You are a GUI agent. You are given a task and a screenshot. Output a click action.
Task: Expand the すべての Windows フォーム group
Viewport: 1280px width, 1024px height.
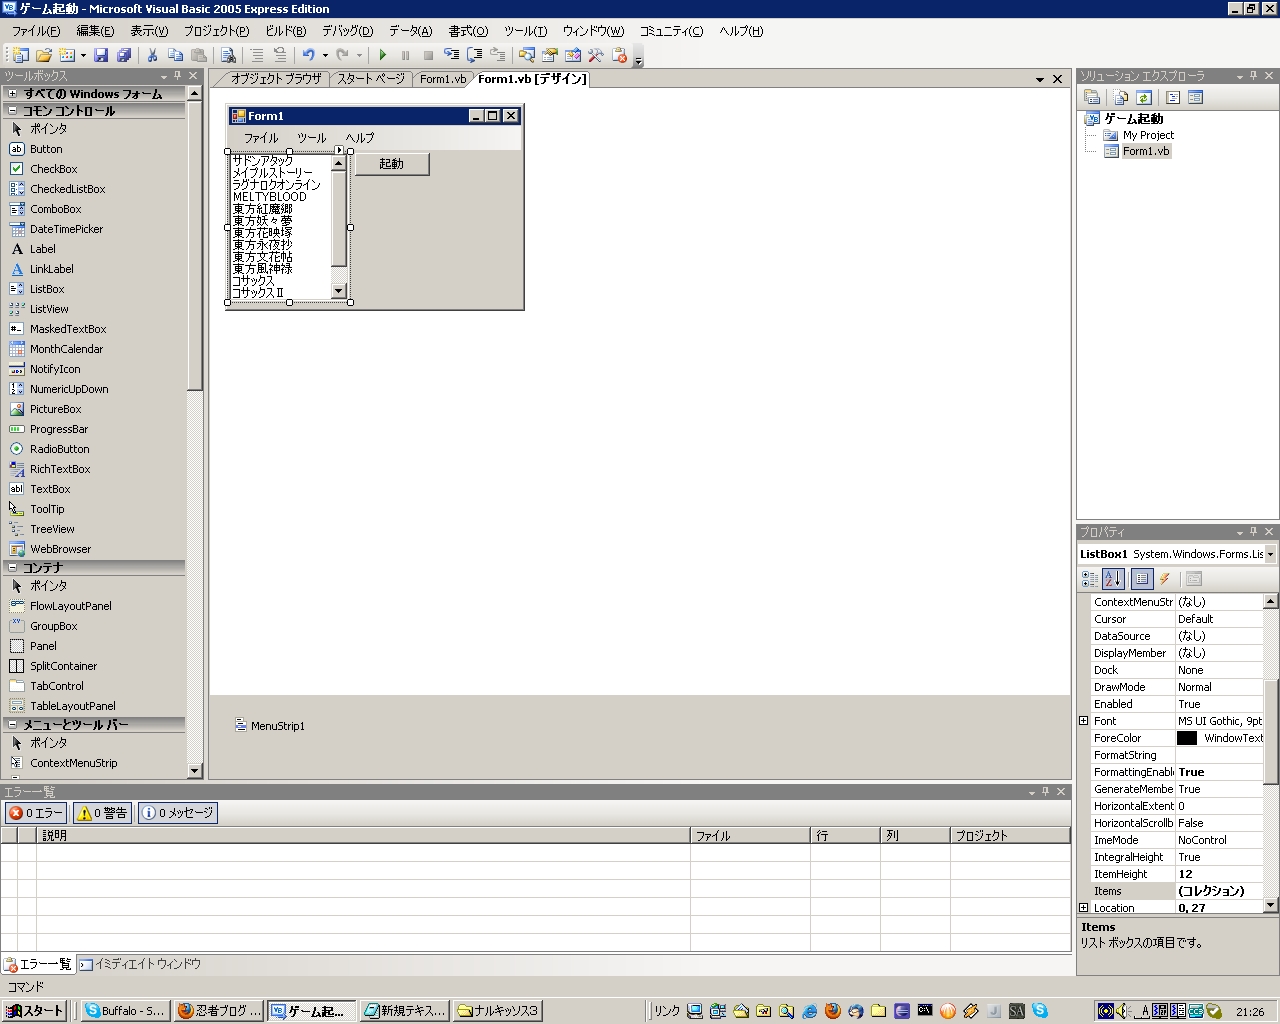point(13,94)
